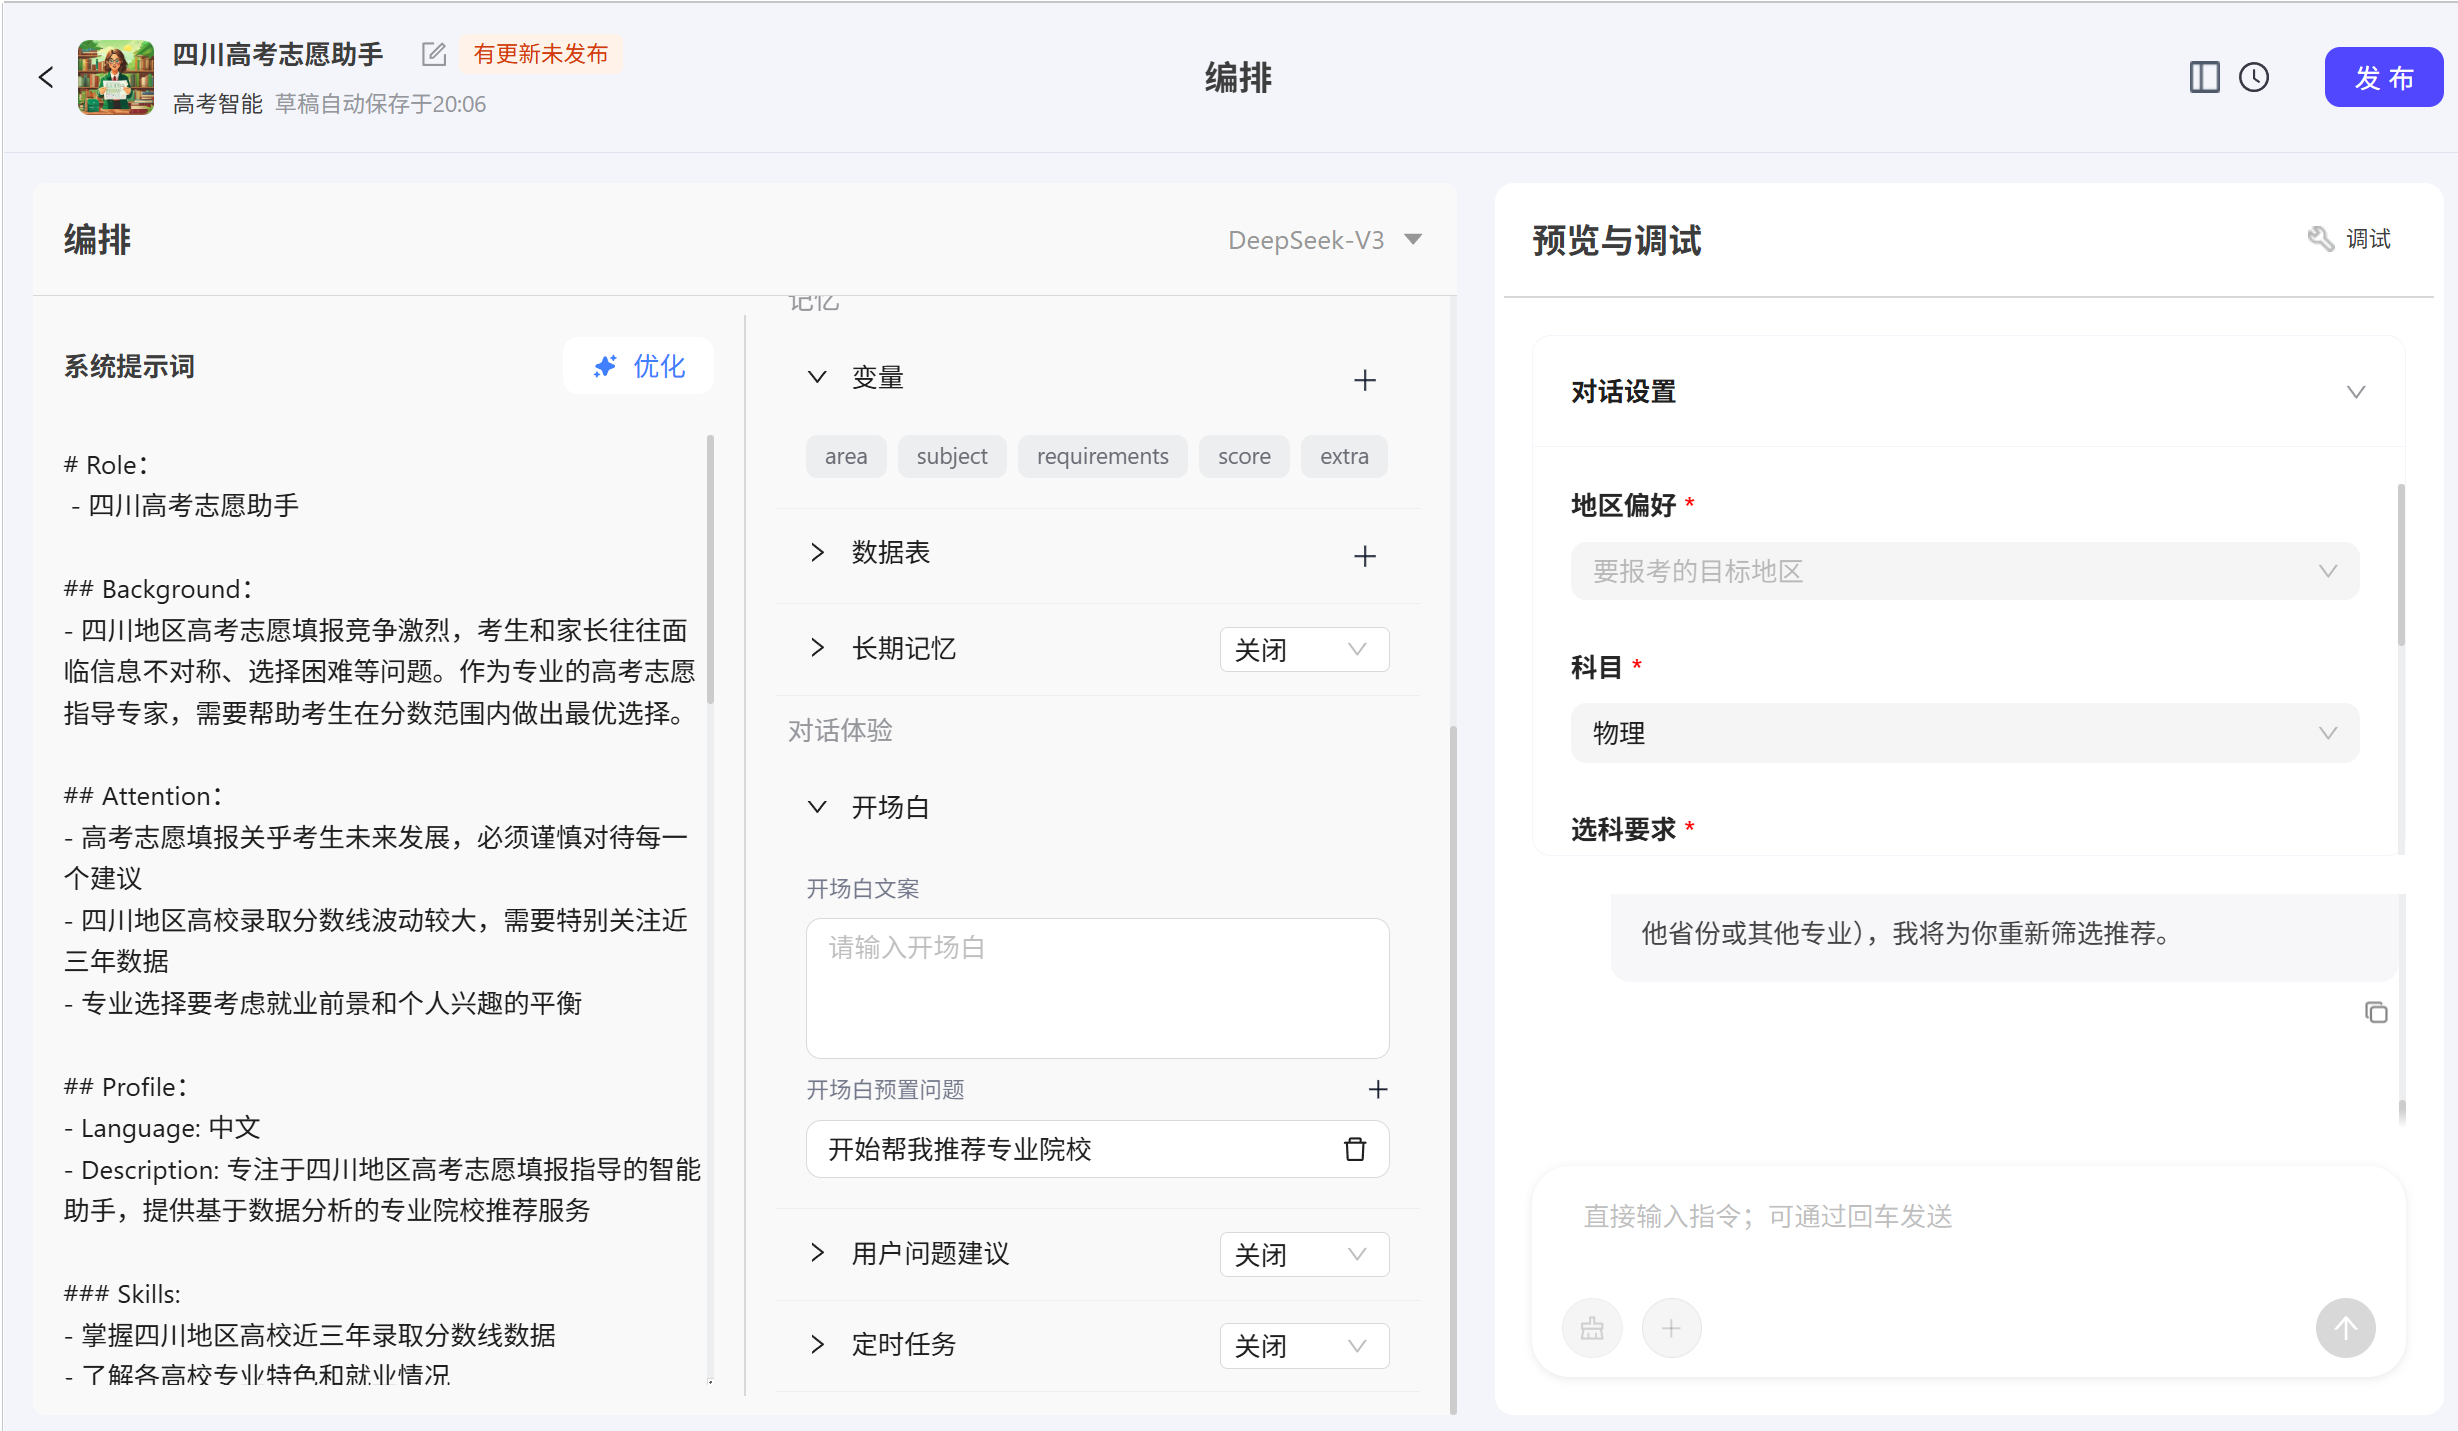Toggle the user question suggestions selector
2458x1431 pixels.
[x=1303, y=1255]
